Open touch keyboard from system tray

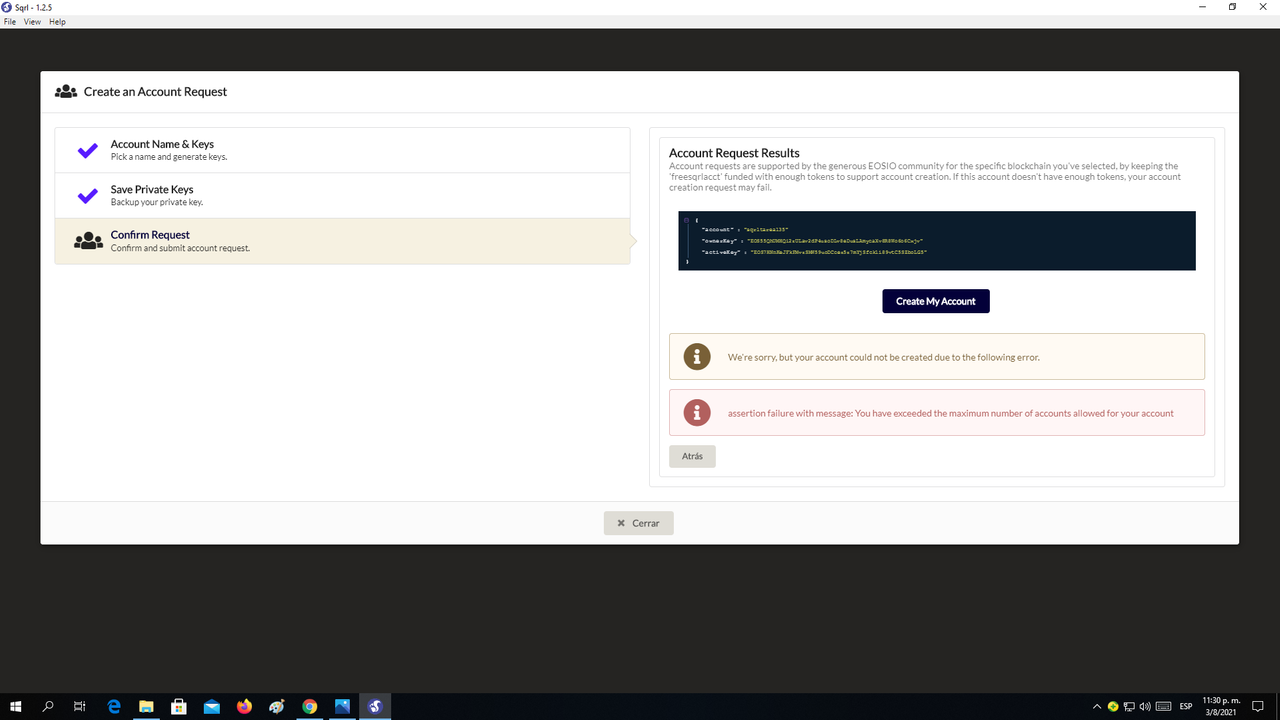coord(1163,707)
